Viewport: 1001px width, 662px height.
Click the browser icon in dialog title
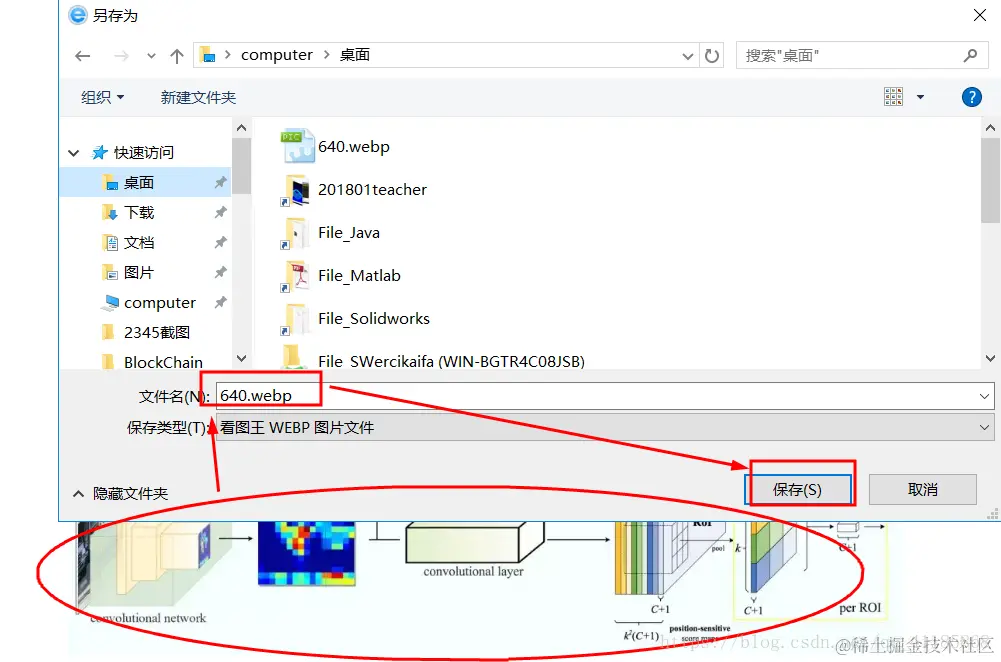click(77, 15)
